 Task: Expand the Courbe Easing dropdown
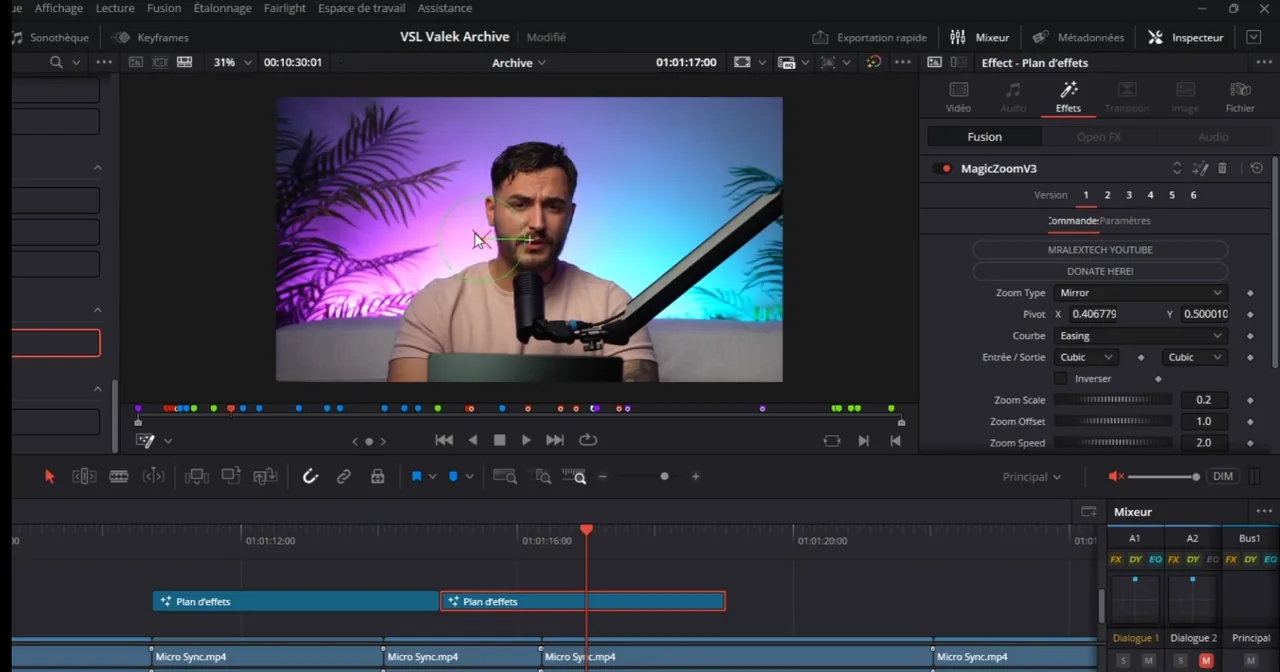click(x=1140, y=336)
